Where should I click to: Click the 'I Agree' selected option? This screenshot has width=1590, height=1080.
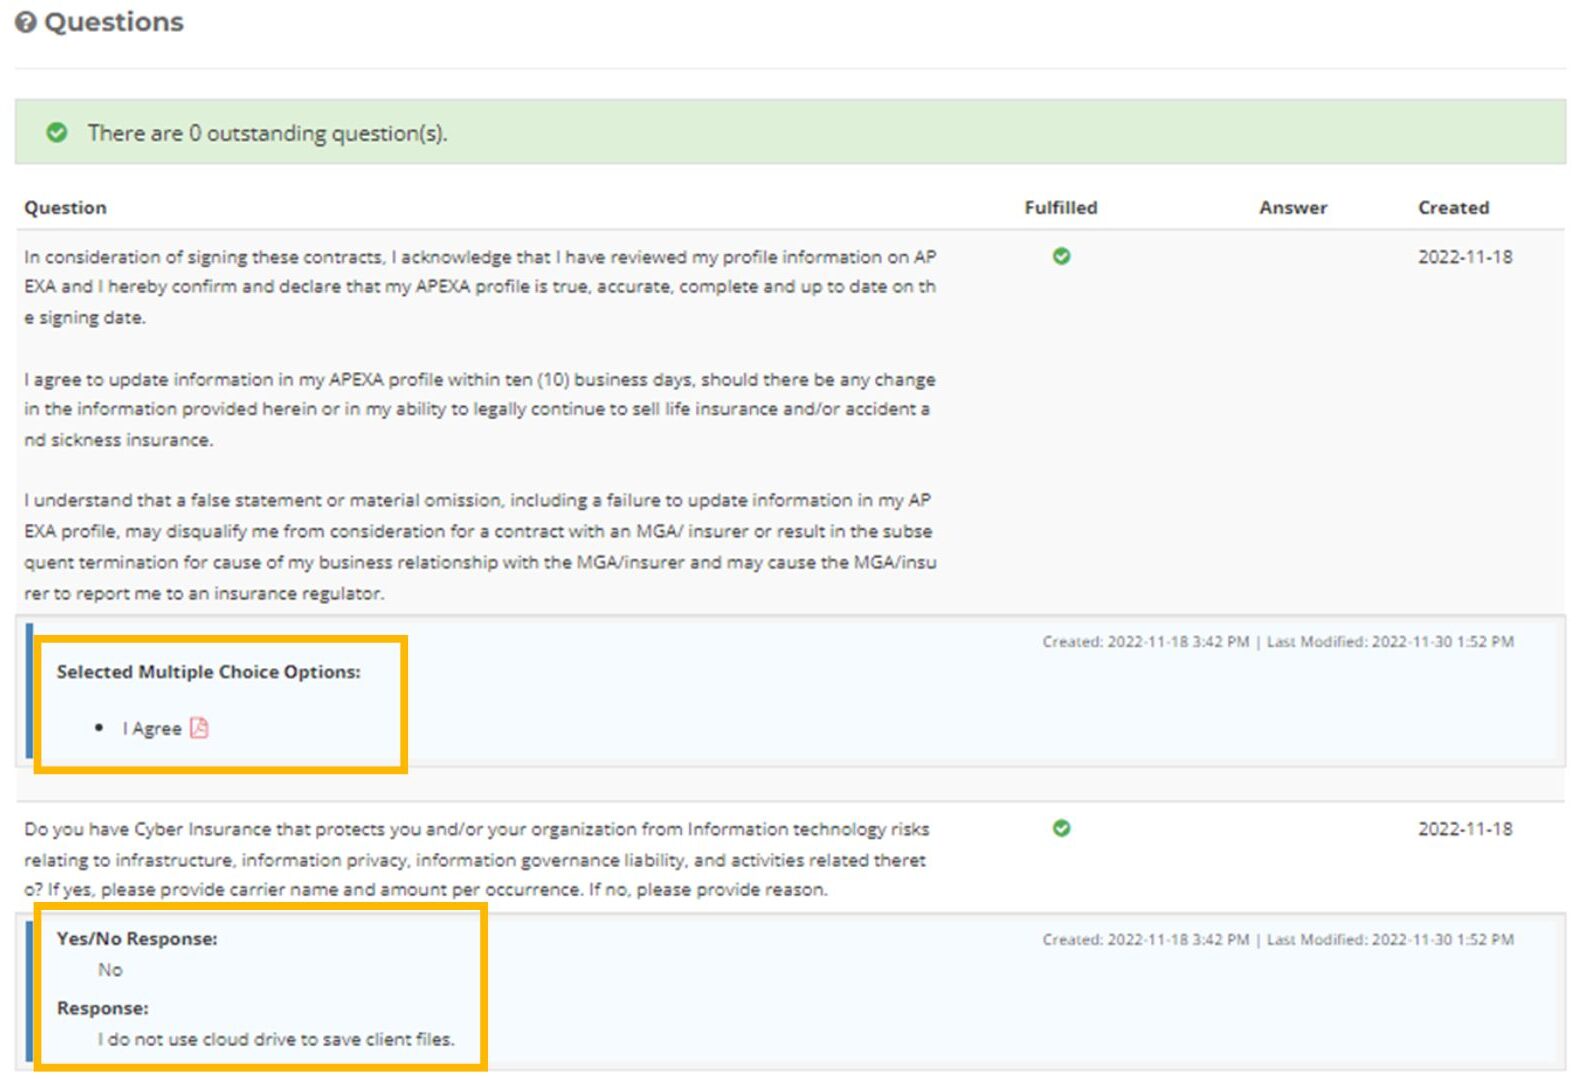(x=152, y=729)
